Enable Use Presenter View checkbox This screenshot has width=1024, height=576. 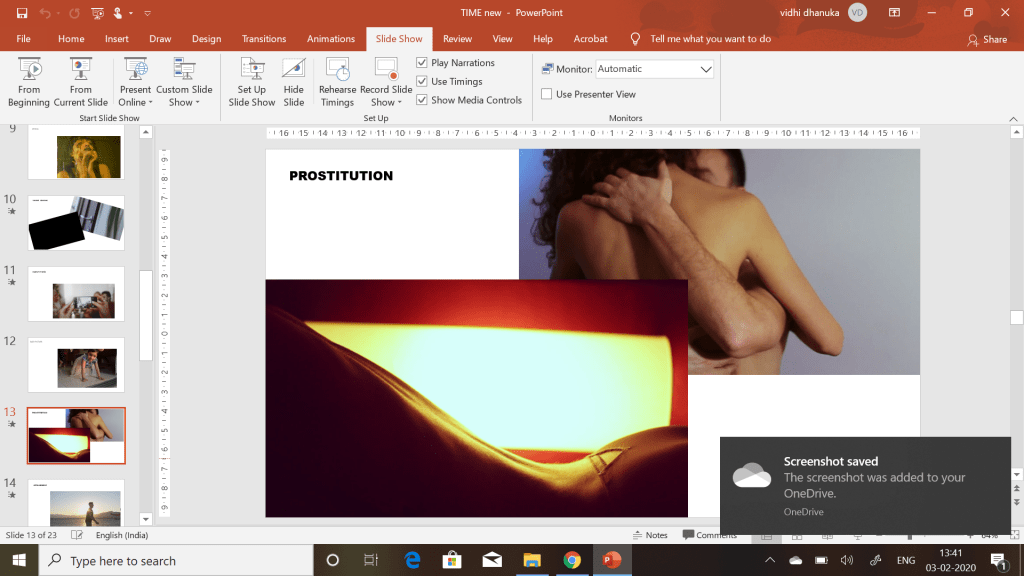[x=547, y=95]
